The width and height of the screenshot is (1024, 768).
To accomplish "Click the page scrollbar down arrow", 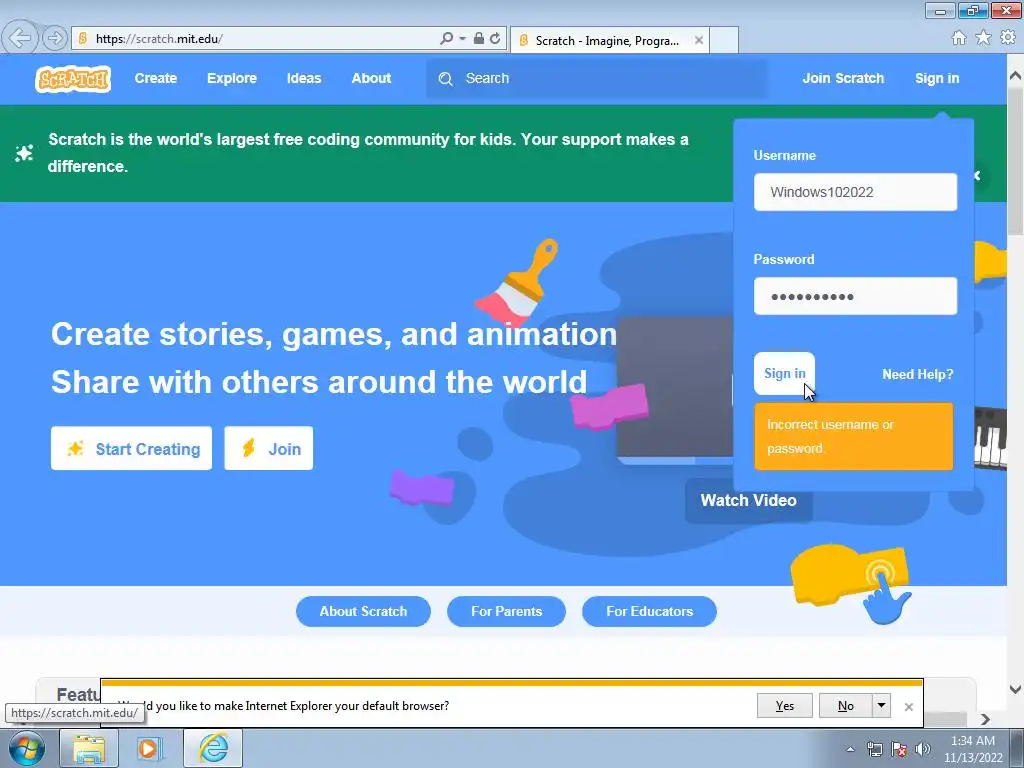I will [x=1016, y=690].
